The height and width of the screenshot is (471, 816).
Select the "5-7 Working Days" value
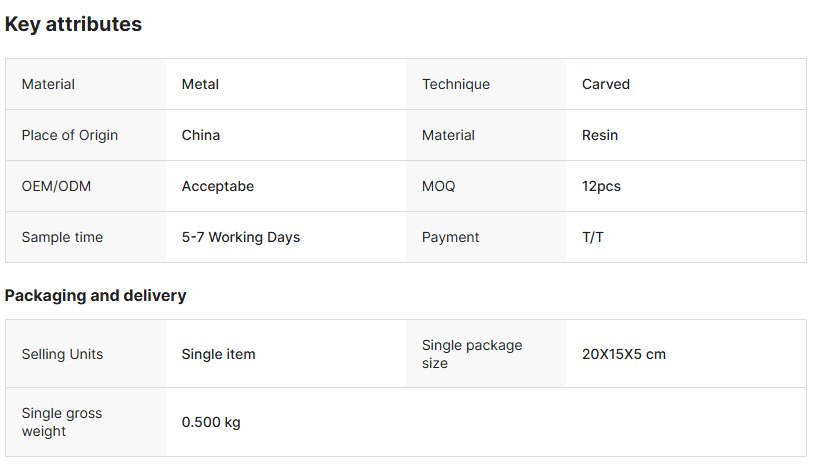pyautogui.click(x=241, y=237)
